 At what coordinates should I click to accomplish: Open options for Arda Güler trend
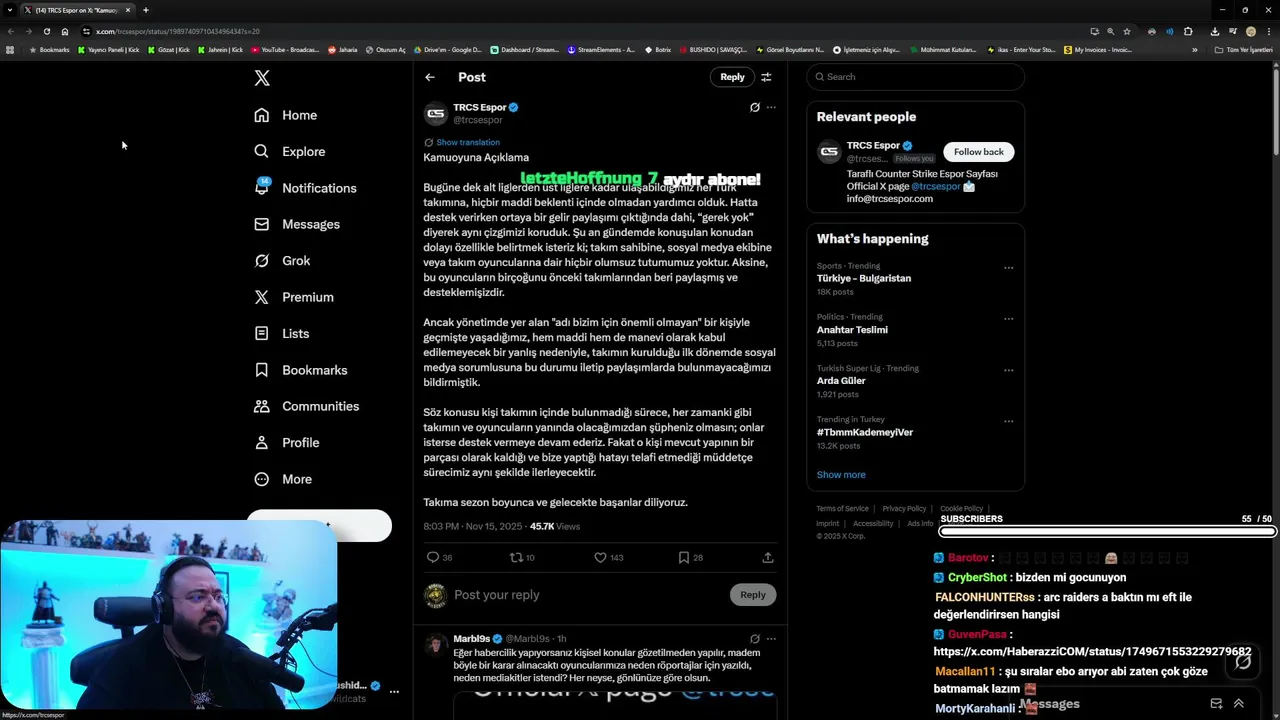[1008, 370]
